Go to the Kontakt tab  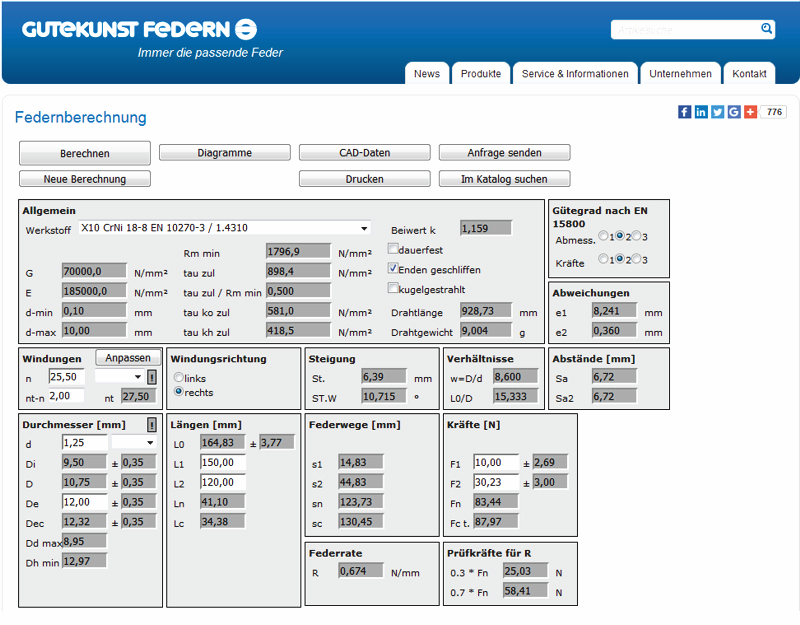point(749,74)
